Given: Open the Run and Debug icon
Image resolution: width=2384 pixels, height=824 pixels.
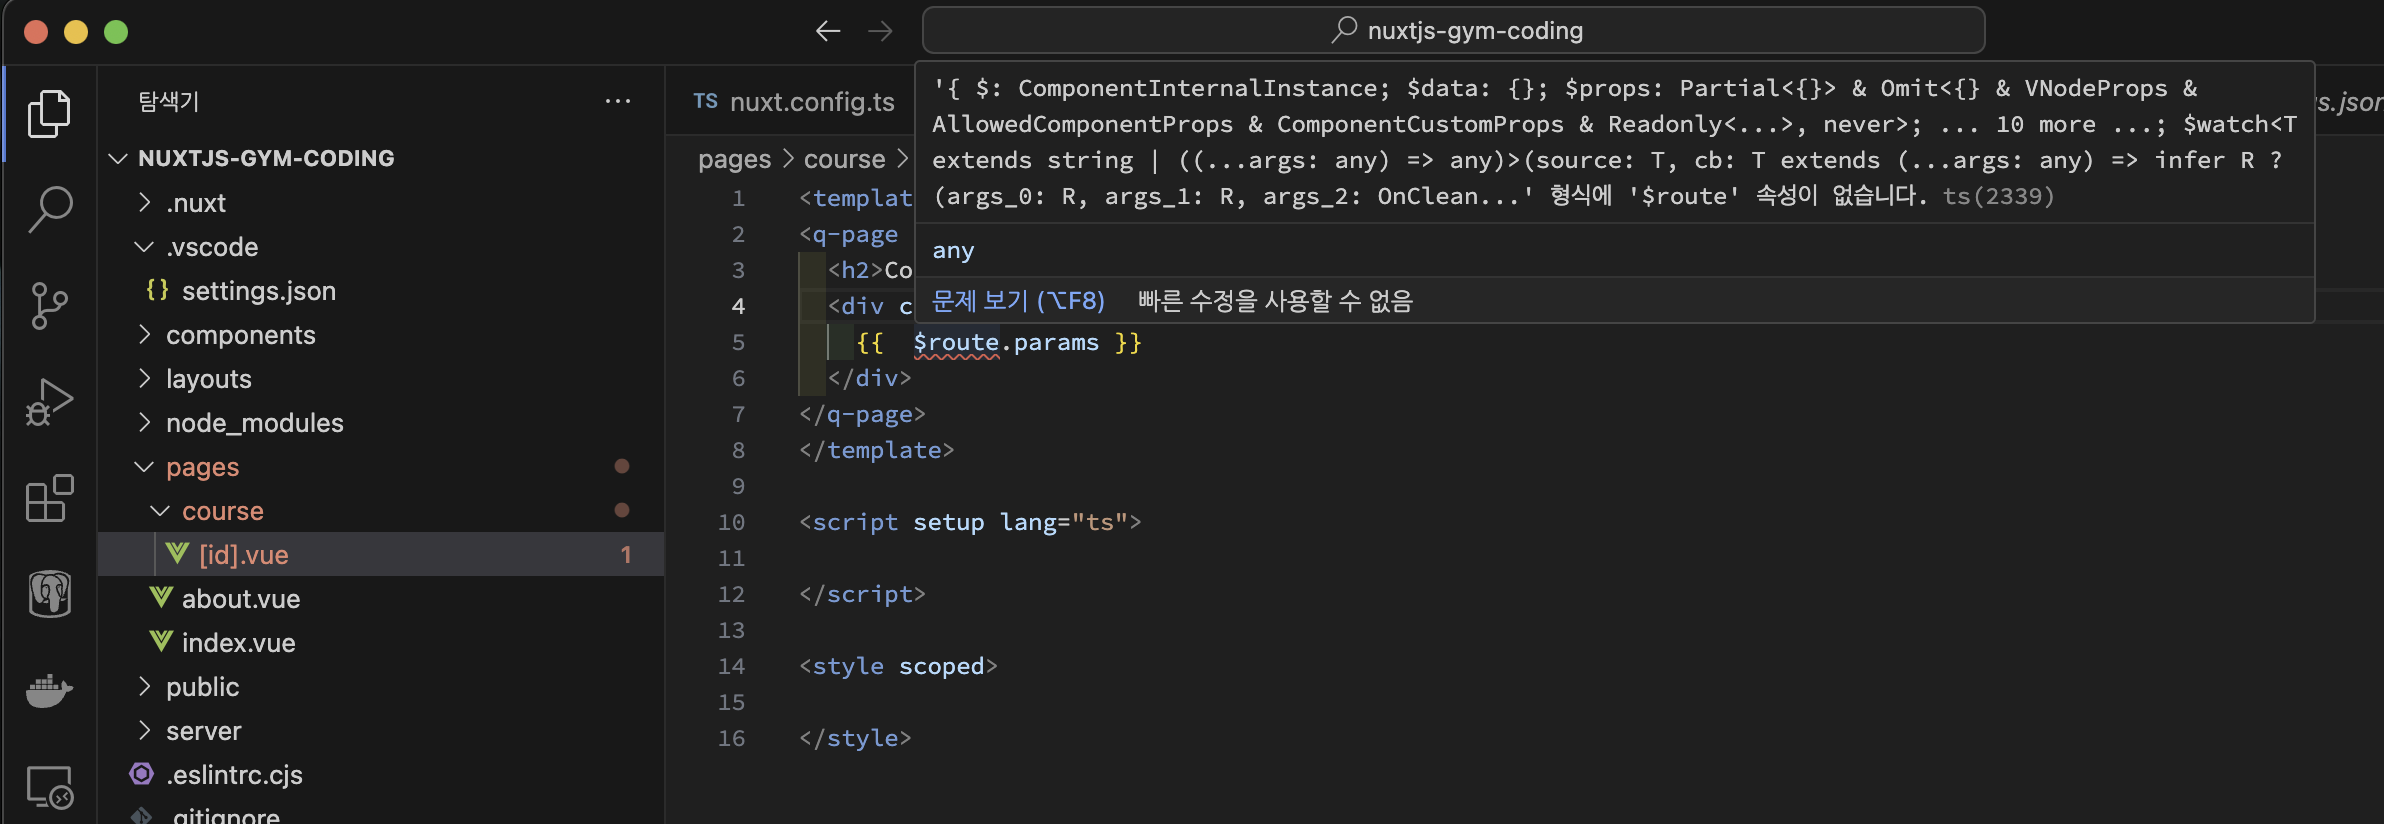Looking at the screenshot, I should [x=49, y=402].
